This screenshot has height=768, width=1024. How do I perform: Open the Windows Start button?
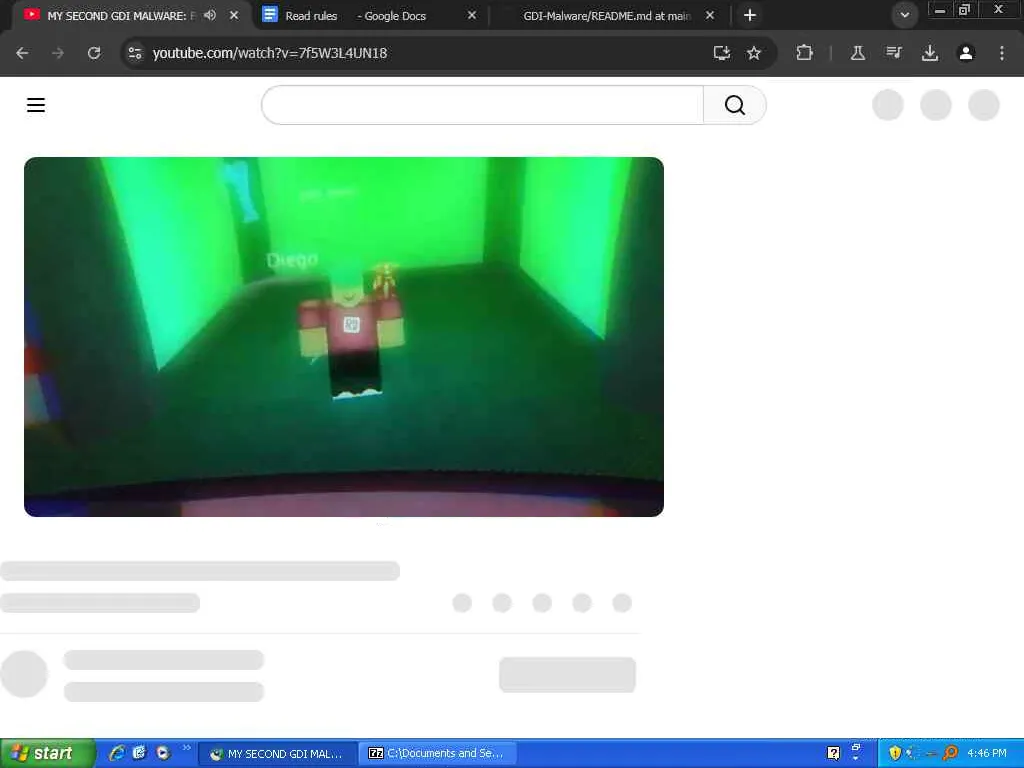(x=47, y=753)
